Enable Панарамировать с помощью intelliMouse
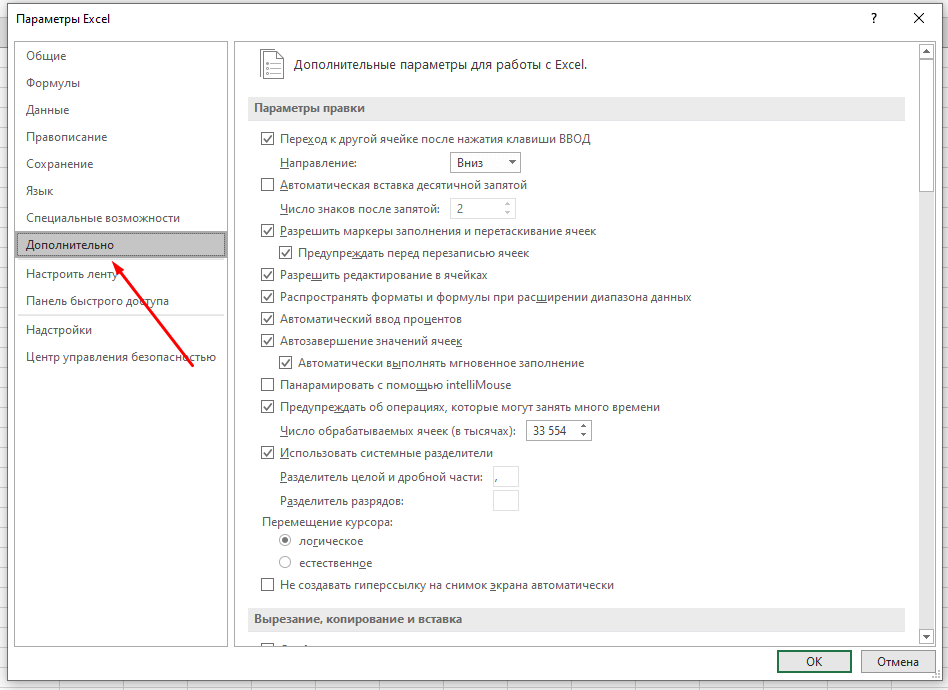The width and height of the screenshot is (948, 690). [267, 385]
